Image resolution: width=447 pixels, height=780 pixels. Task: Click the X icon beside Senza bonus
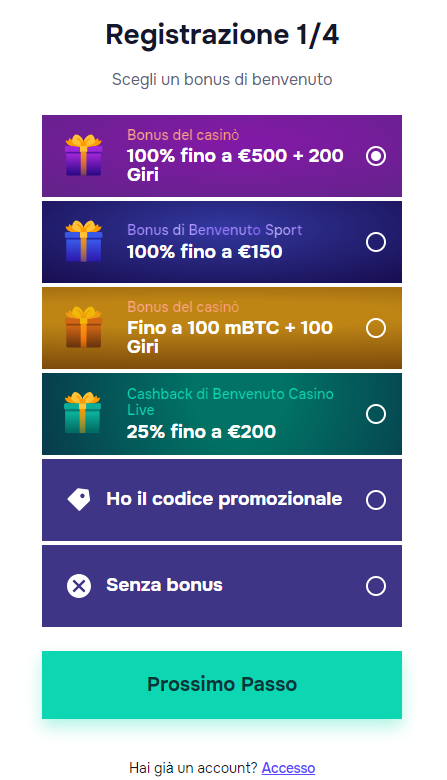pos(79,585)
